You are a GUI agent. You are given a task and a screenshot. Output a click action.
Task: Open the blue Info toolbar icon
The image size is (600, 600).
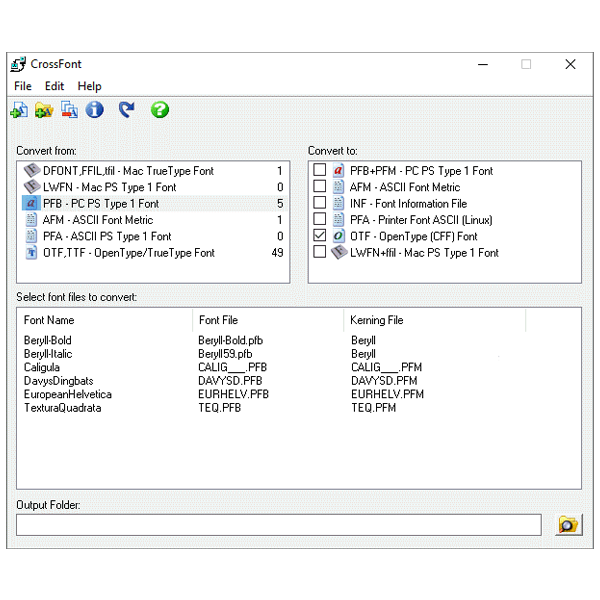[x=95, y=110]
